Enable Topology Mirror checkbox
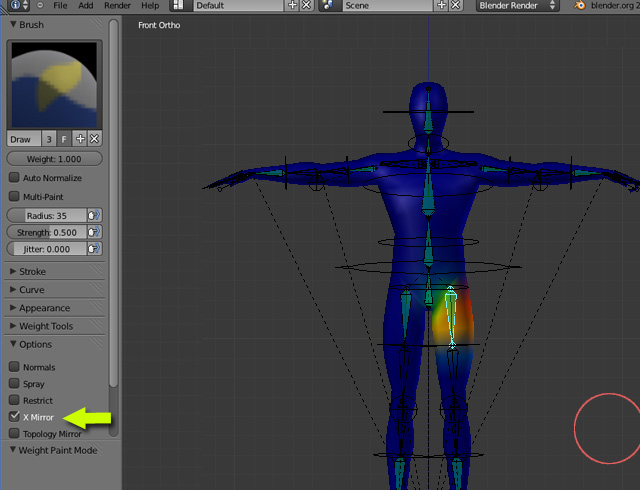This screenshot has width=640, height=490. pos(14,433)
